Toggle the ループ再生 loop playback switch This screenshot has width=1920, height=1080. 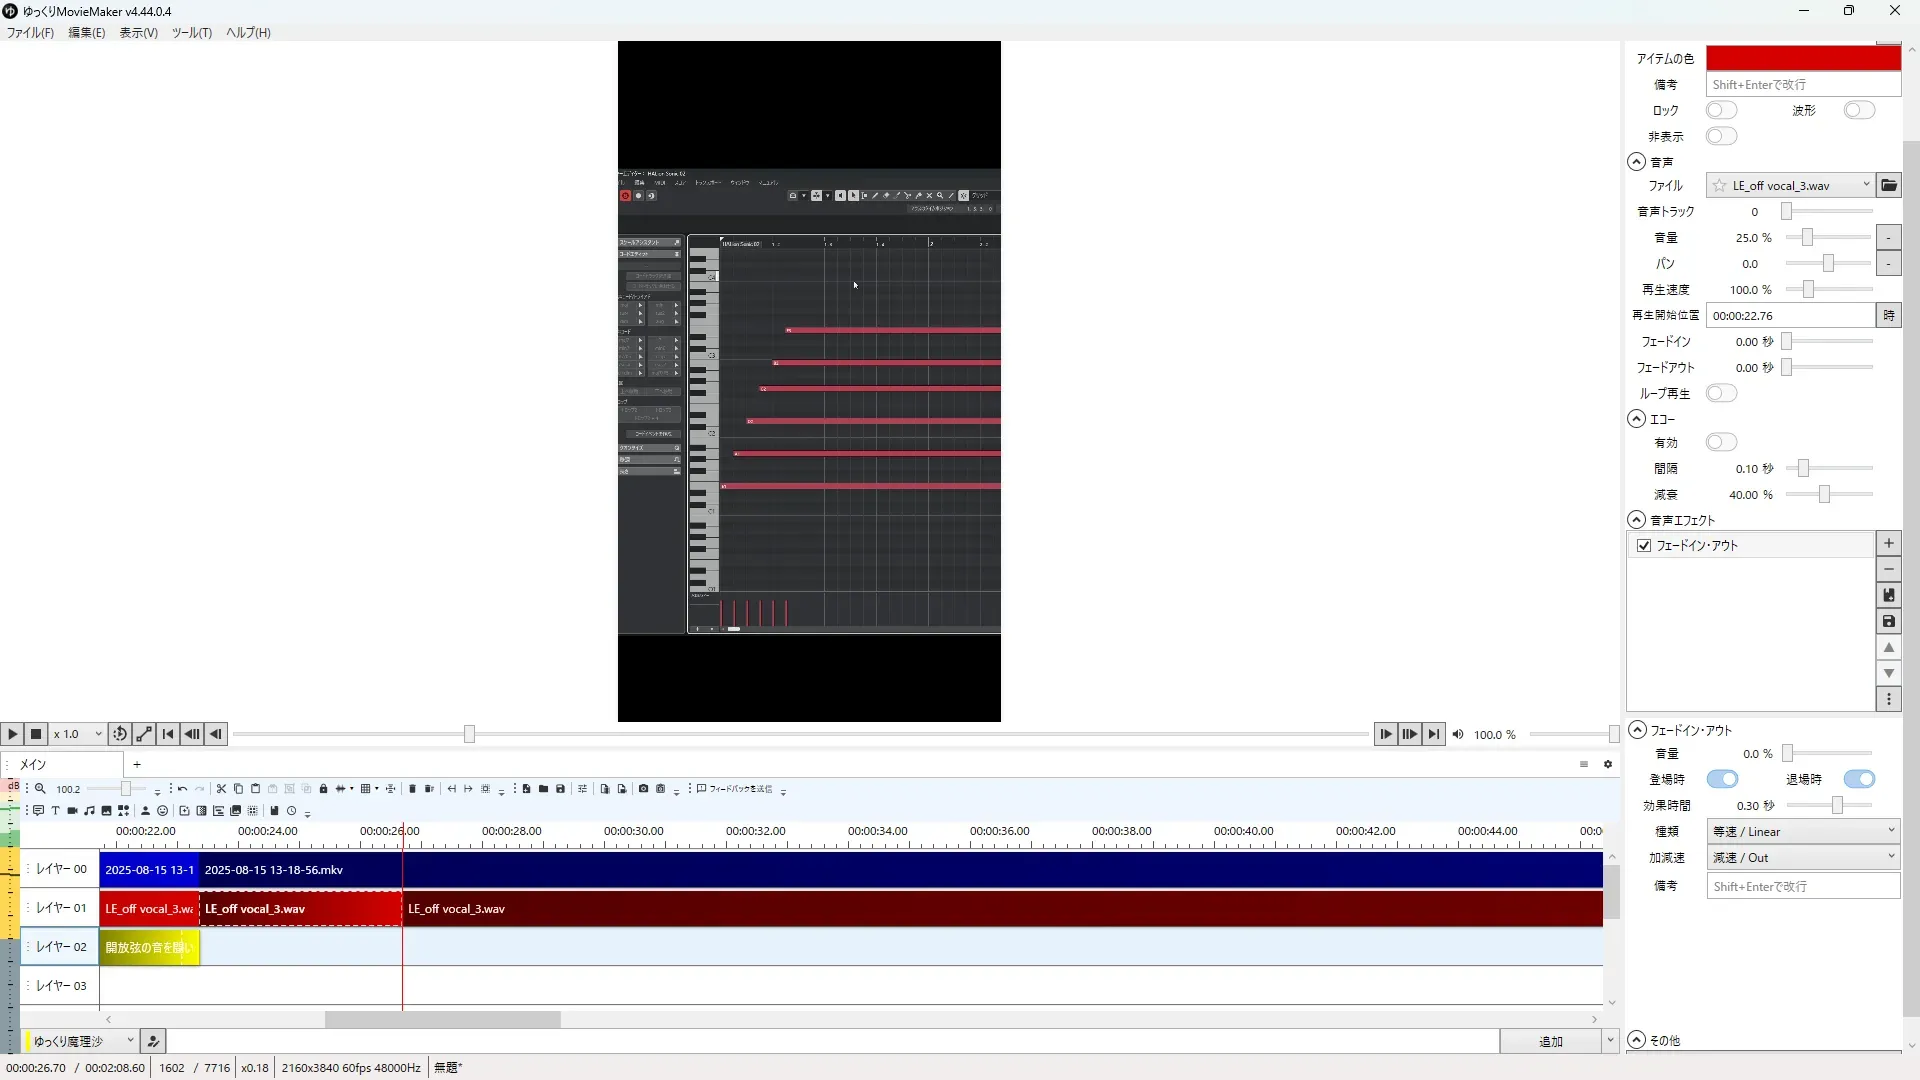point(1721,393)
